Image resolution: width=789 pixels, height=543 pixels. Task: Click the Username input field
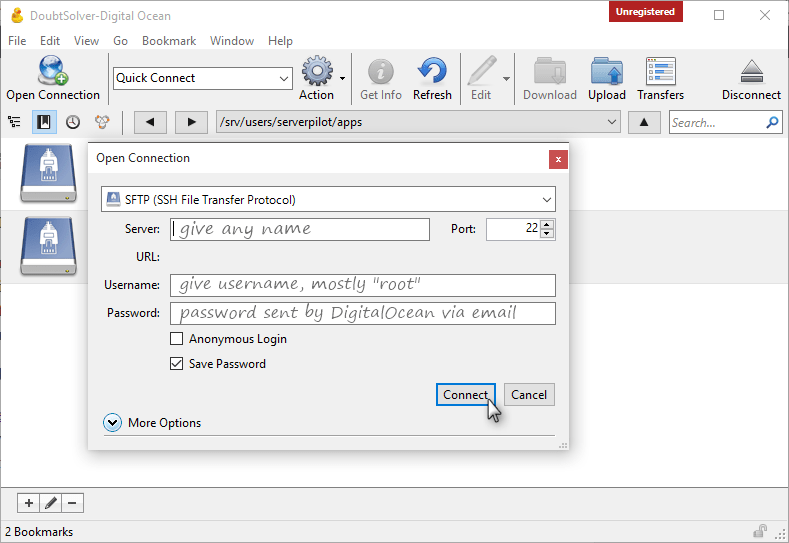coord(363,285)
